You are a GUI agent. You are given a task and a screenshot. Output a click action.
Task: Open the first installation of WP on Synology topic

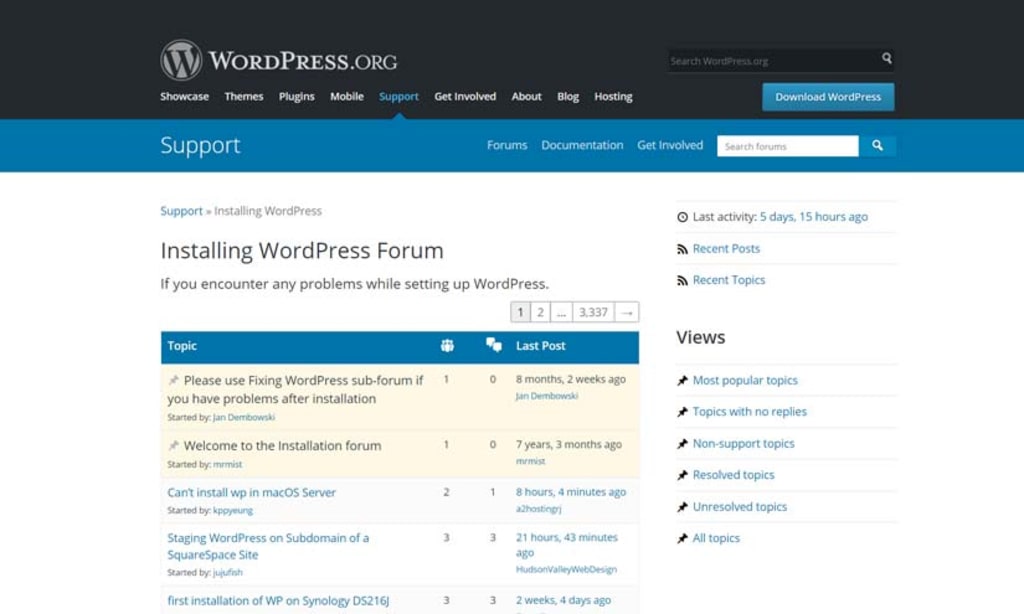[278, 601]
